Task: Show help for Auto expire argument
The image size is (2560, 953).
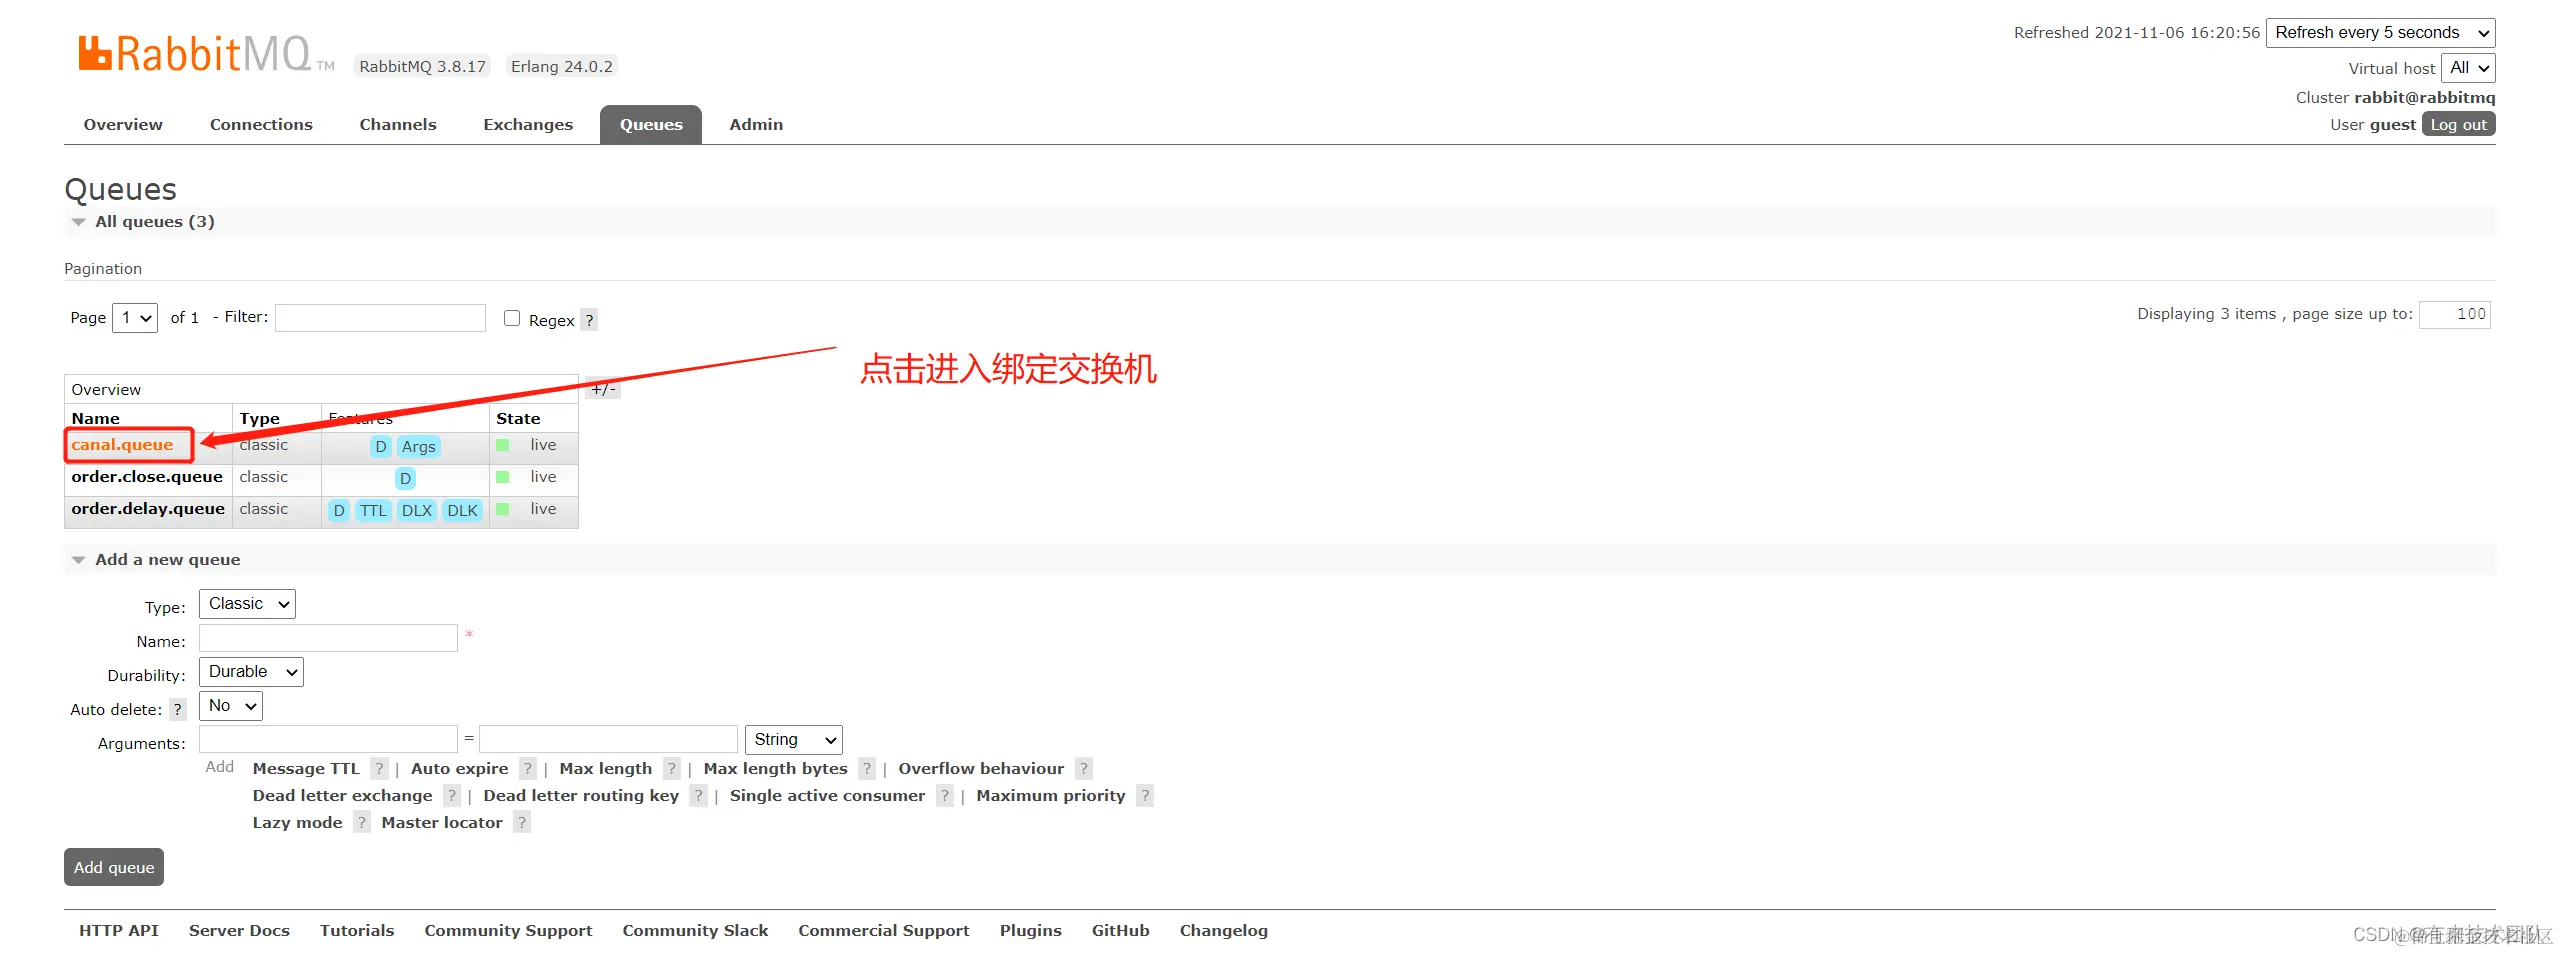Action: (528, 768)
